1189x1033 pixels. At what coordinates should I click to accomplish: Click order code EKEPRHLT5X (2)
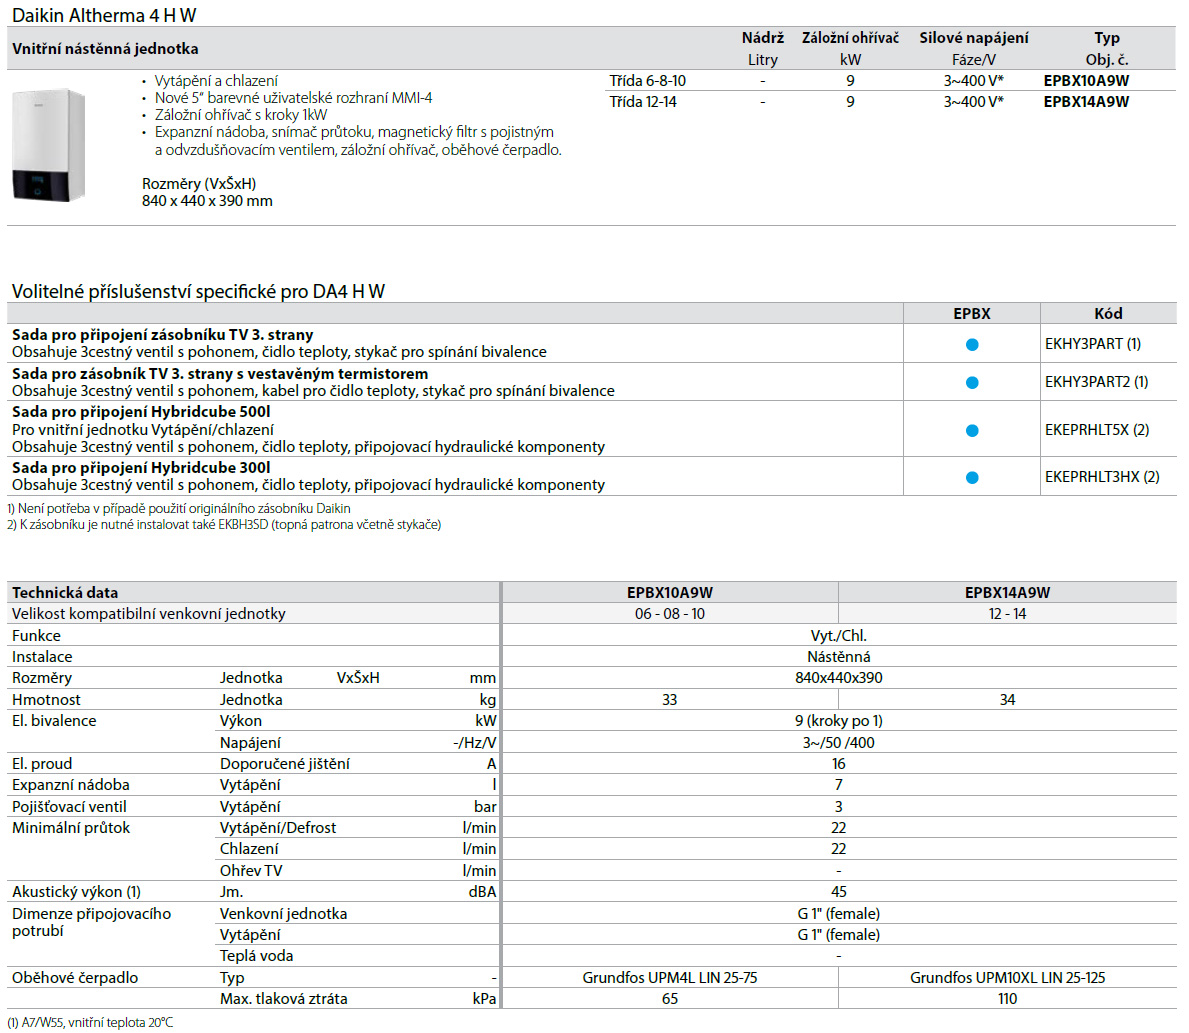(x=1097, y=430)
